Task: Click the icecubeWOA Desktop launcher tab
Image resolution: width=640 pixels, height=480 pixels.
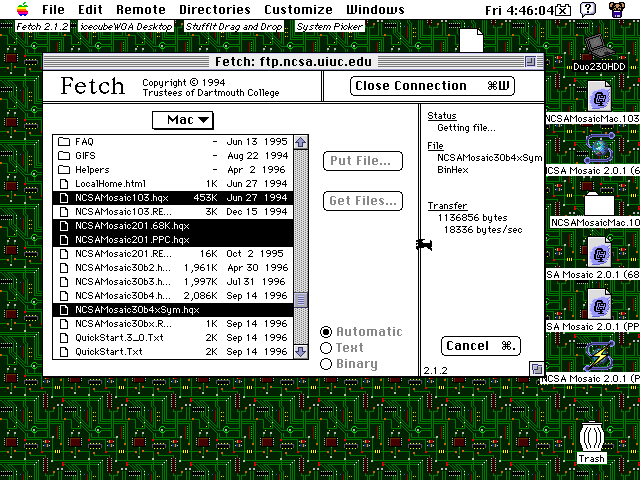Action: coord(126,27)
